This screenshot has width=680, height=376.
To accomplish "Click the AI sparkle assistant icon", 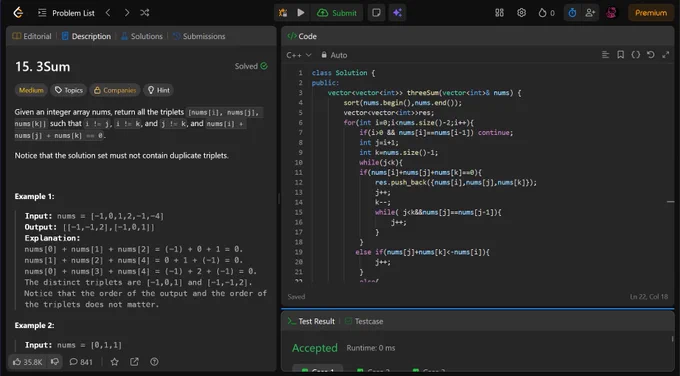I will 397,13.
